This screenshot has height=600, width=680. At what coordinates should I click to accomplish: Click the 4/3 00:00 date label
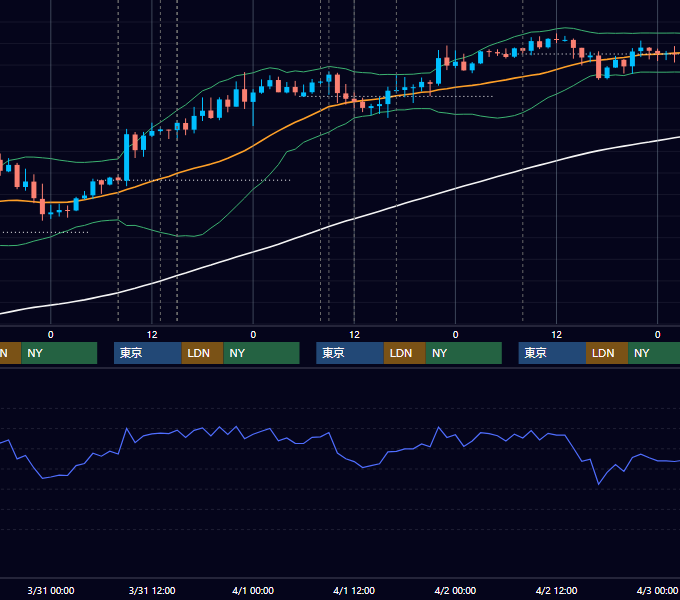pos(657,590)
